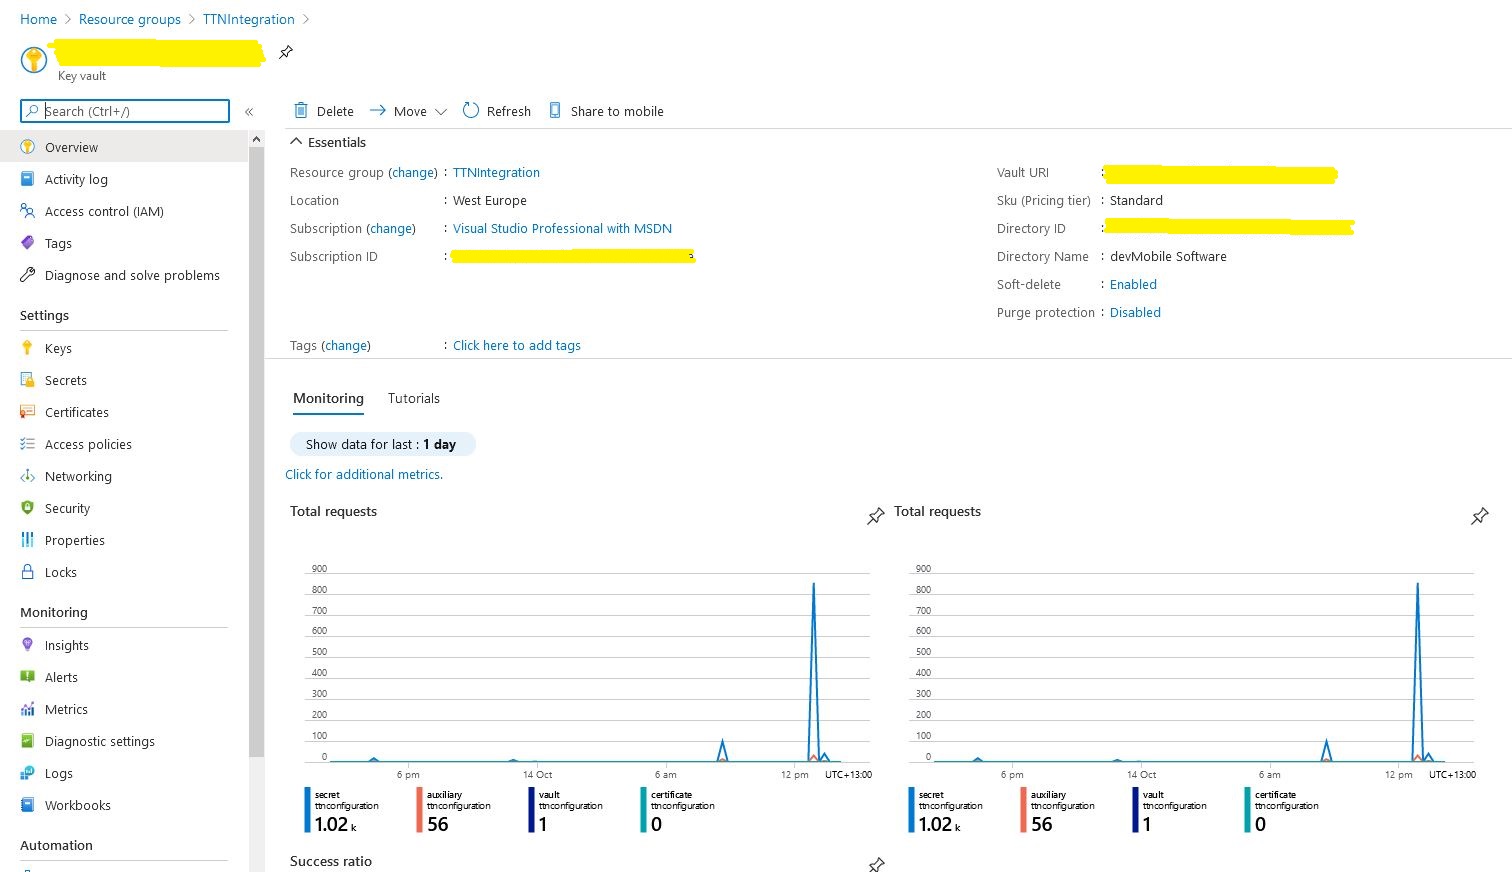
Task: Collapse the Essentials section
Action: pos(296,142)
